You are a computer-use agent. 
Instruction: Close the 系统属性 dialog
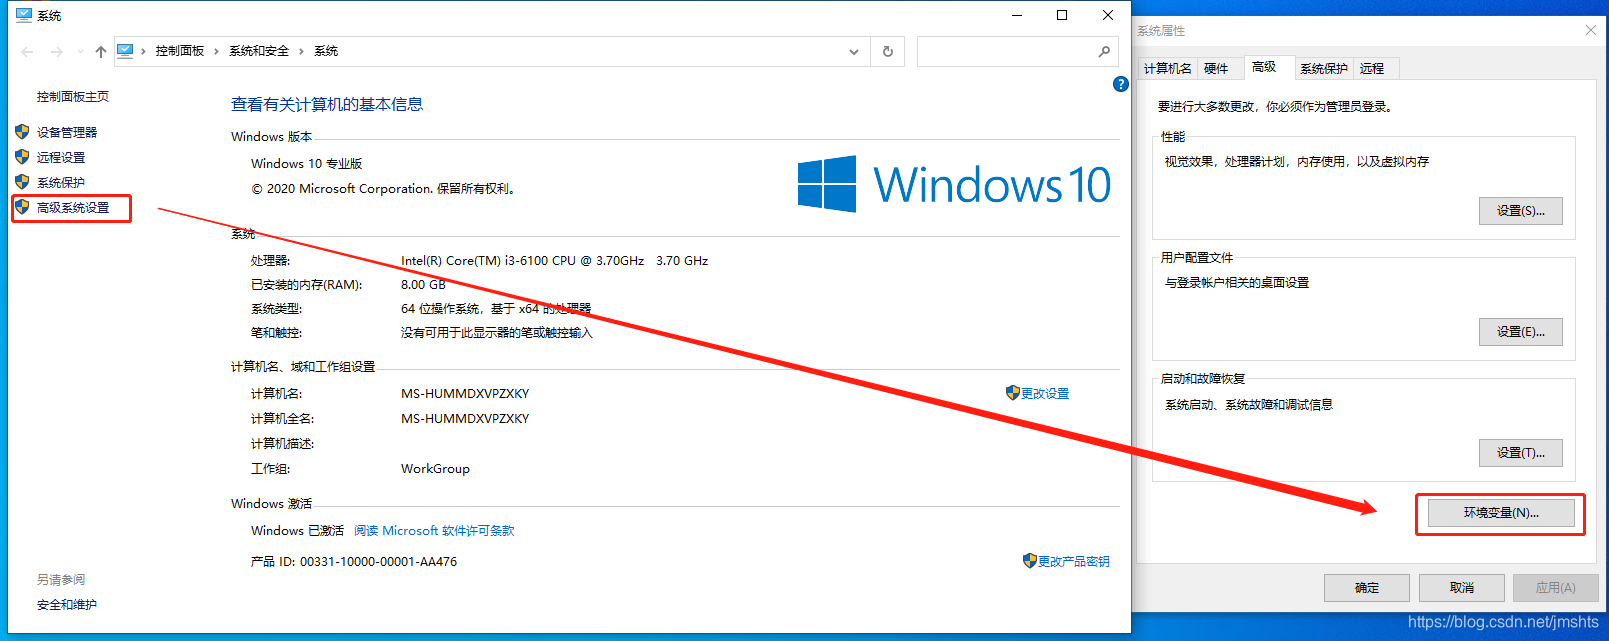click(1590, 30)
